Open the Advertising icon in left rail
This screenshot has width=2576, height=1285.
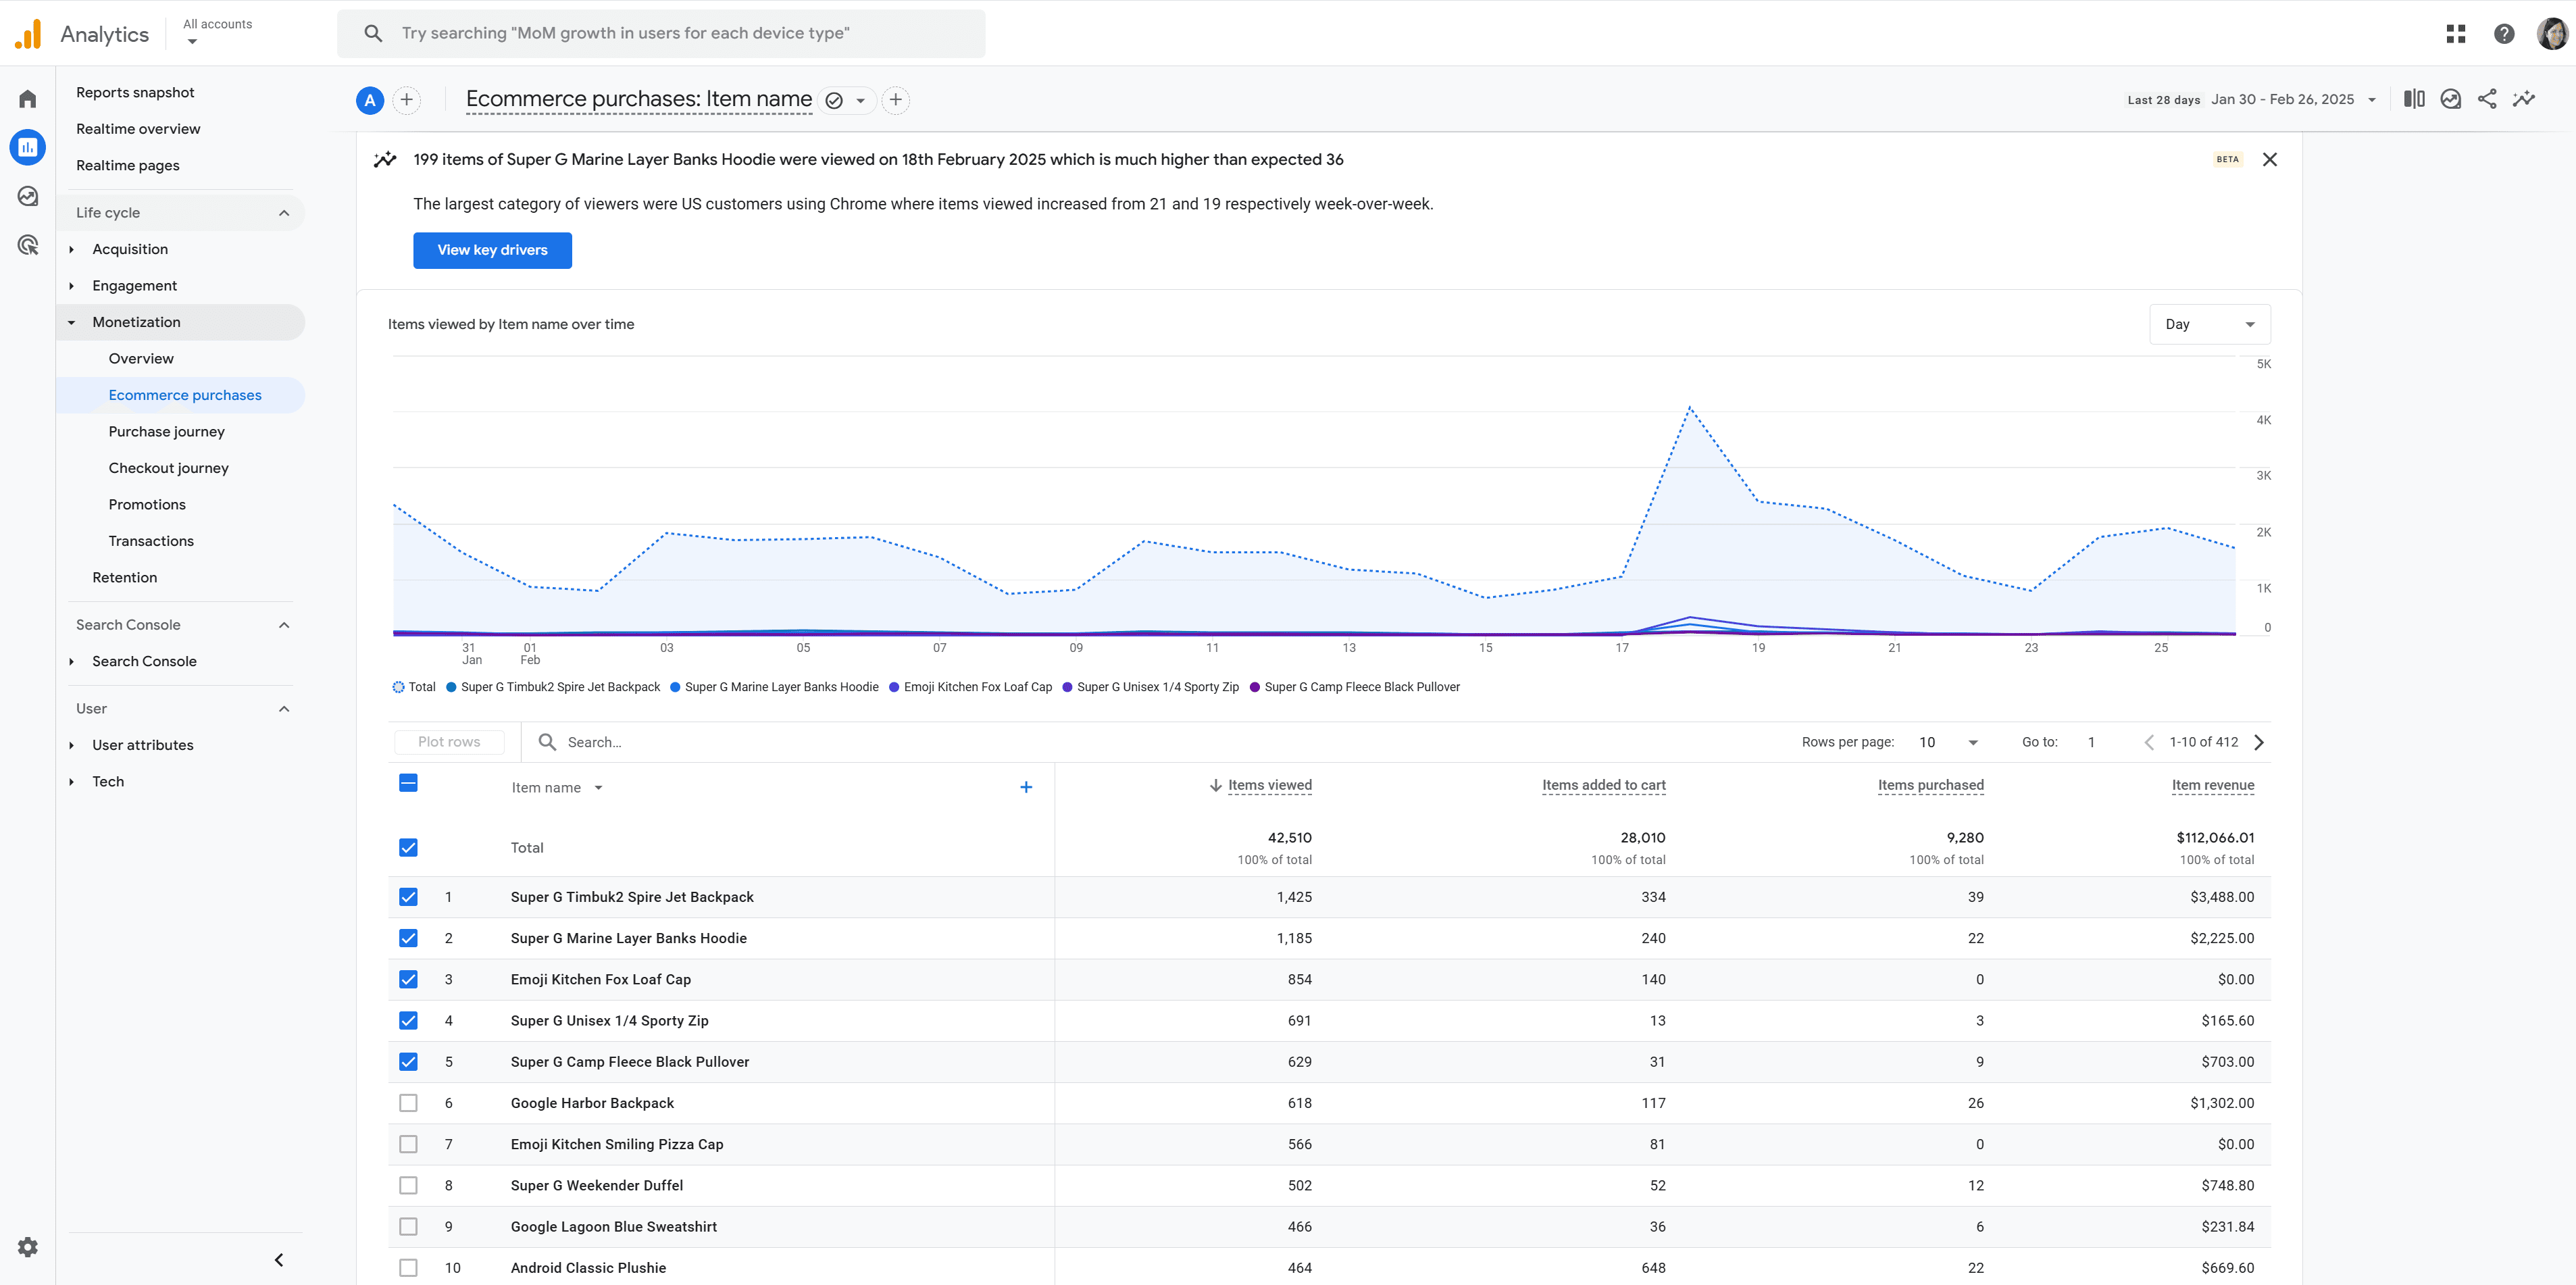click(x=28, y=245)
